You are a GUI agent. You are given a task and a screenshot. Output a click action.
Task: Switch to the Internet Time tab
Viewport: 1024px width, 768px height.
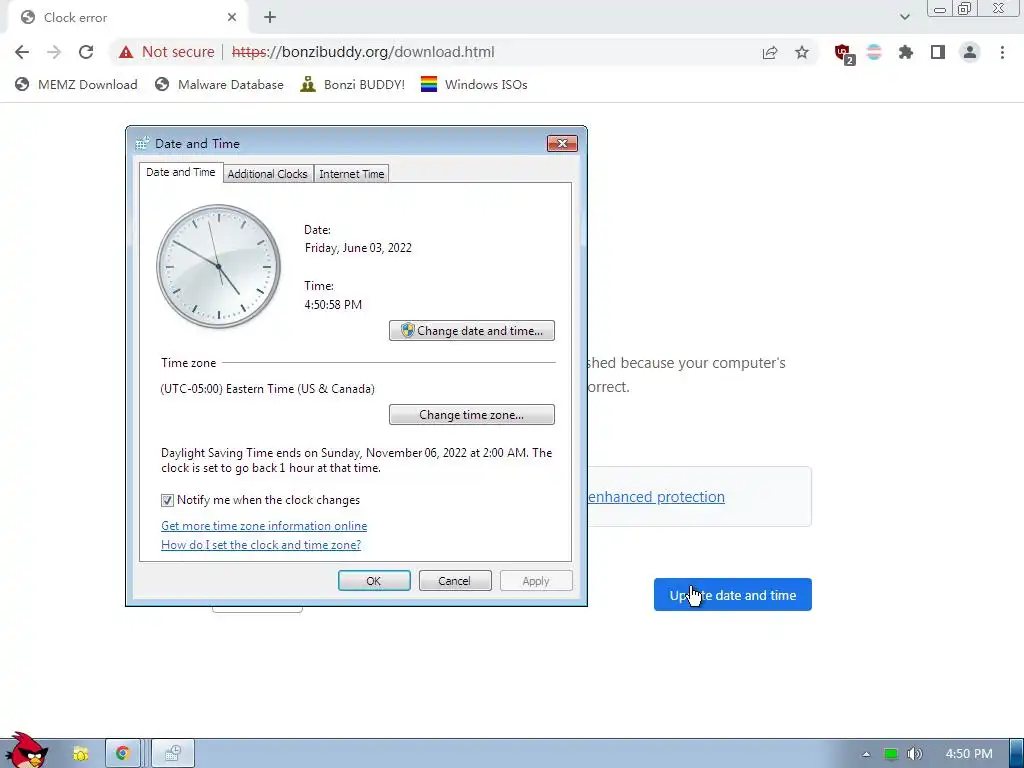tap(351, 174)
